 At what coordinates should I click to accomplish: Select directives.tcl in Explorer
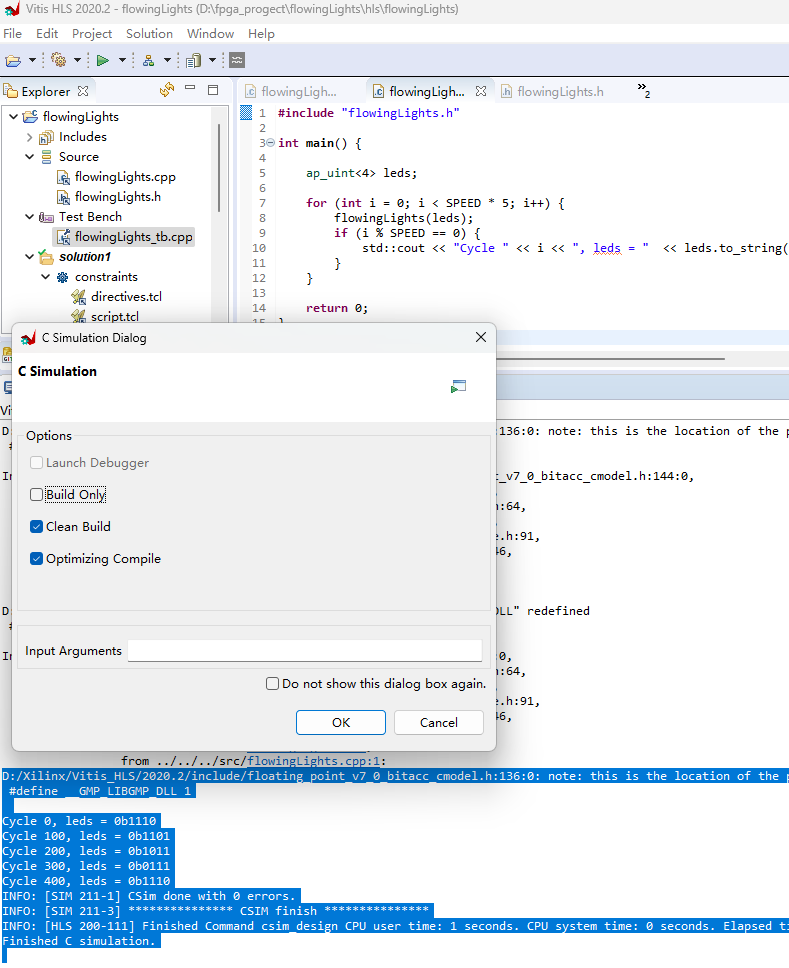click(126, 296)
